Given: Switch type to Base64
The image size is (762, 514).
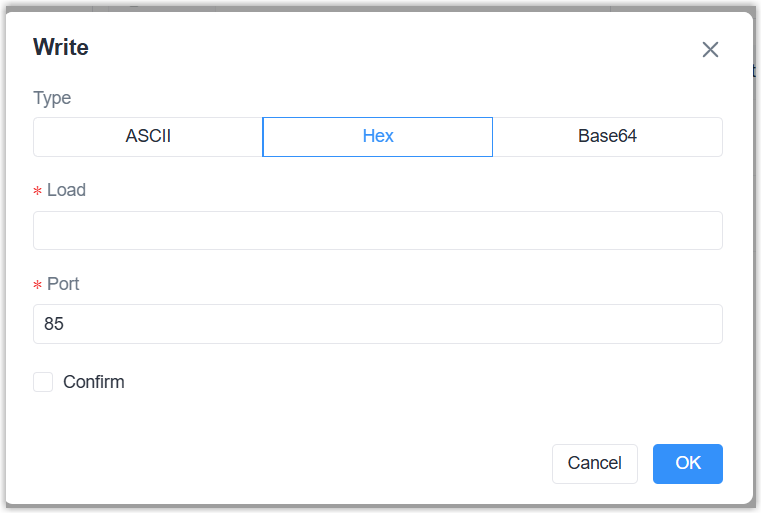Looking at the screenshot, I should 607,137.
